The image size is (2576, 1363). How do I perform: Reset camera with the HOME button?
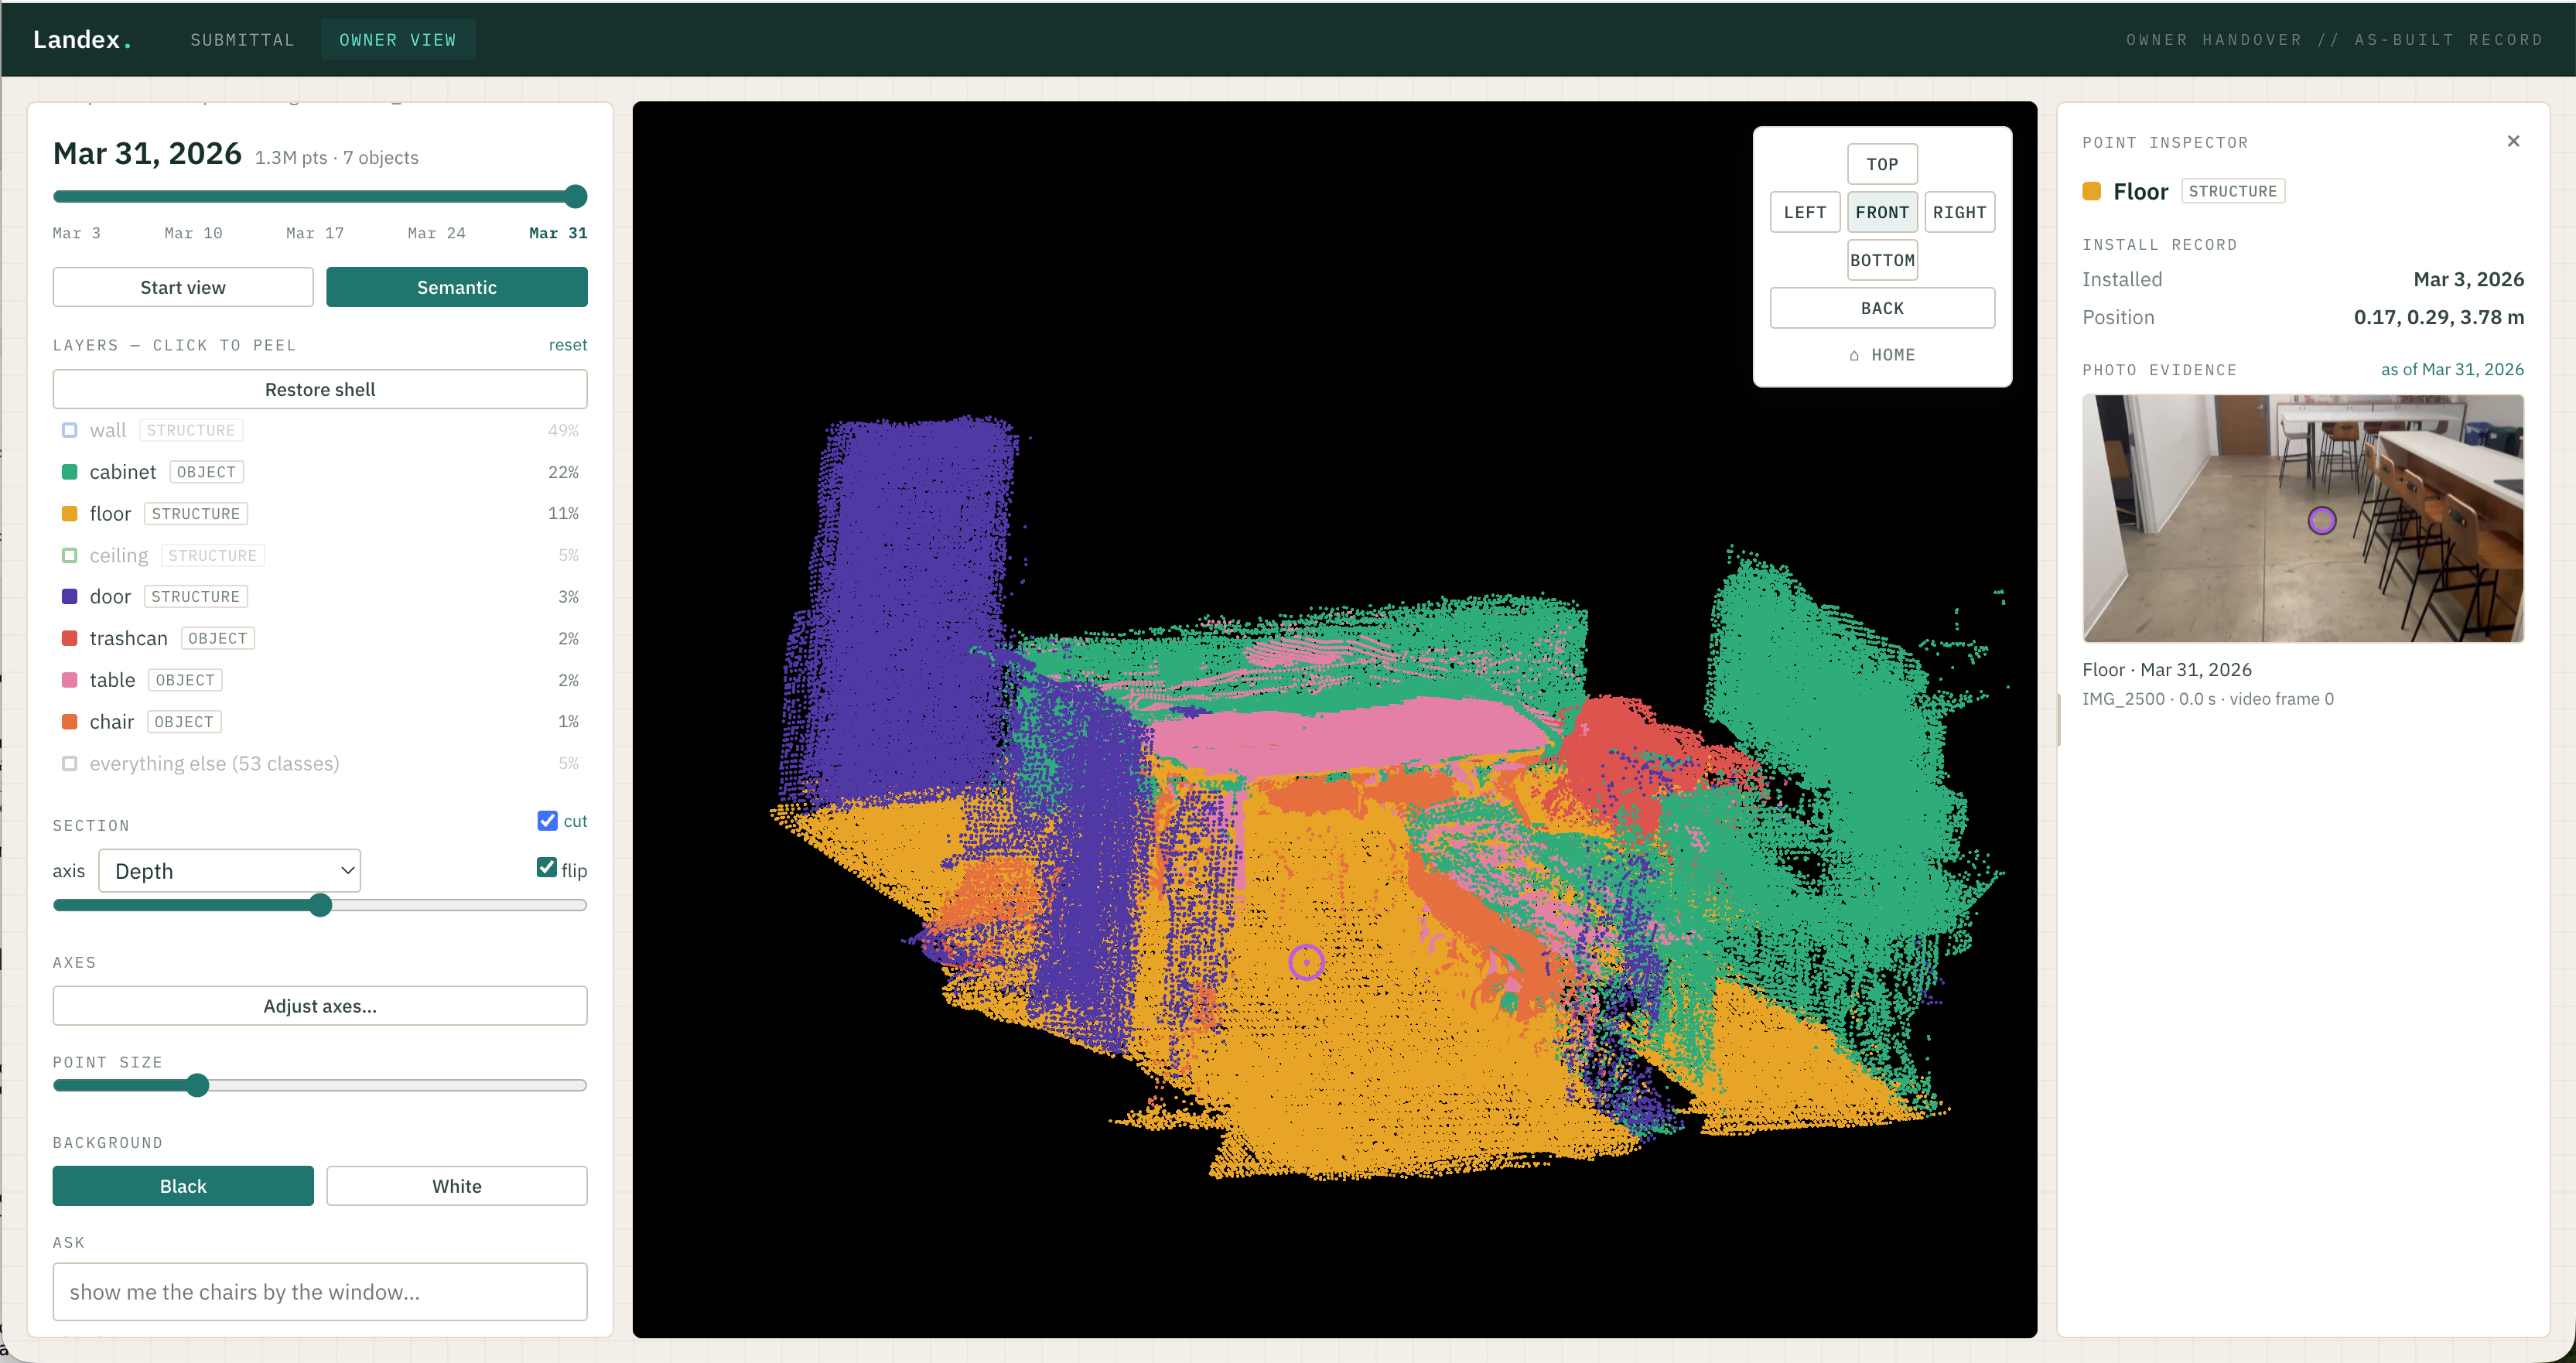coord(1882,355)
